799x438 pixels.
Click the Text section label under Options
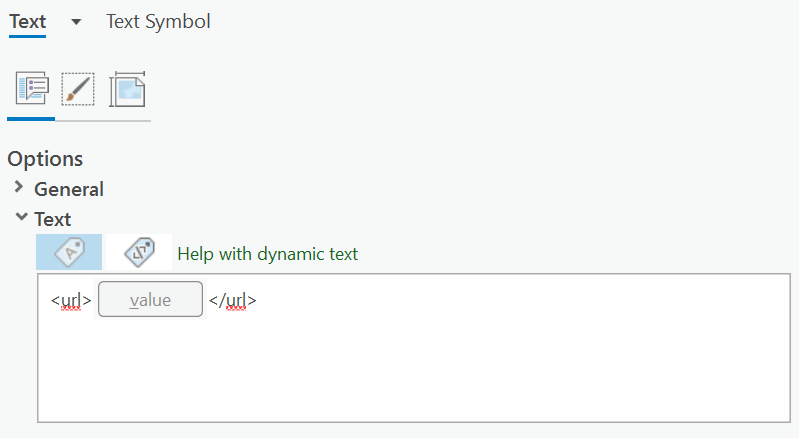pyautogui.click(x=53, y=219)
